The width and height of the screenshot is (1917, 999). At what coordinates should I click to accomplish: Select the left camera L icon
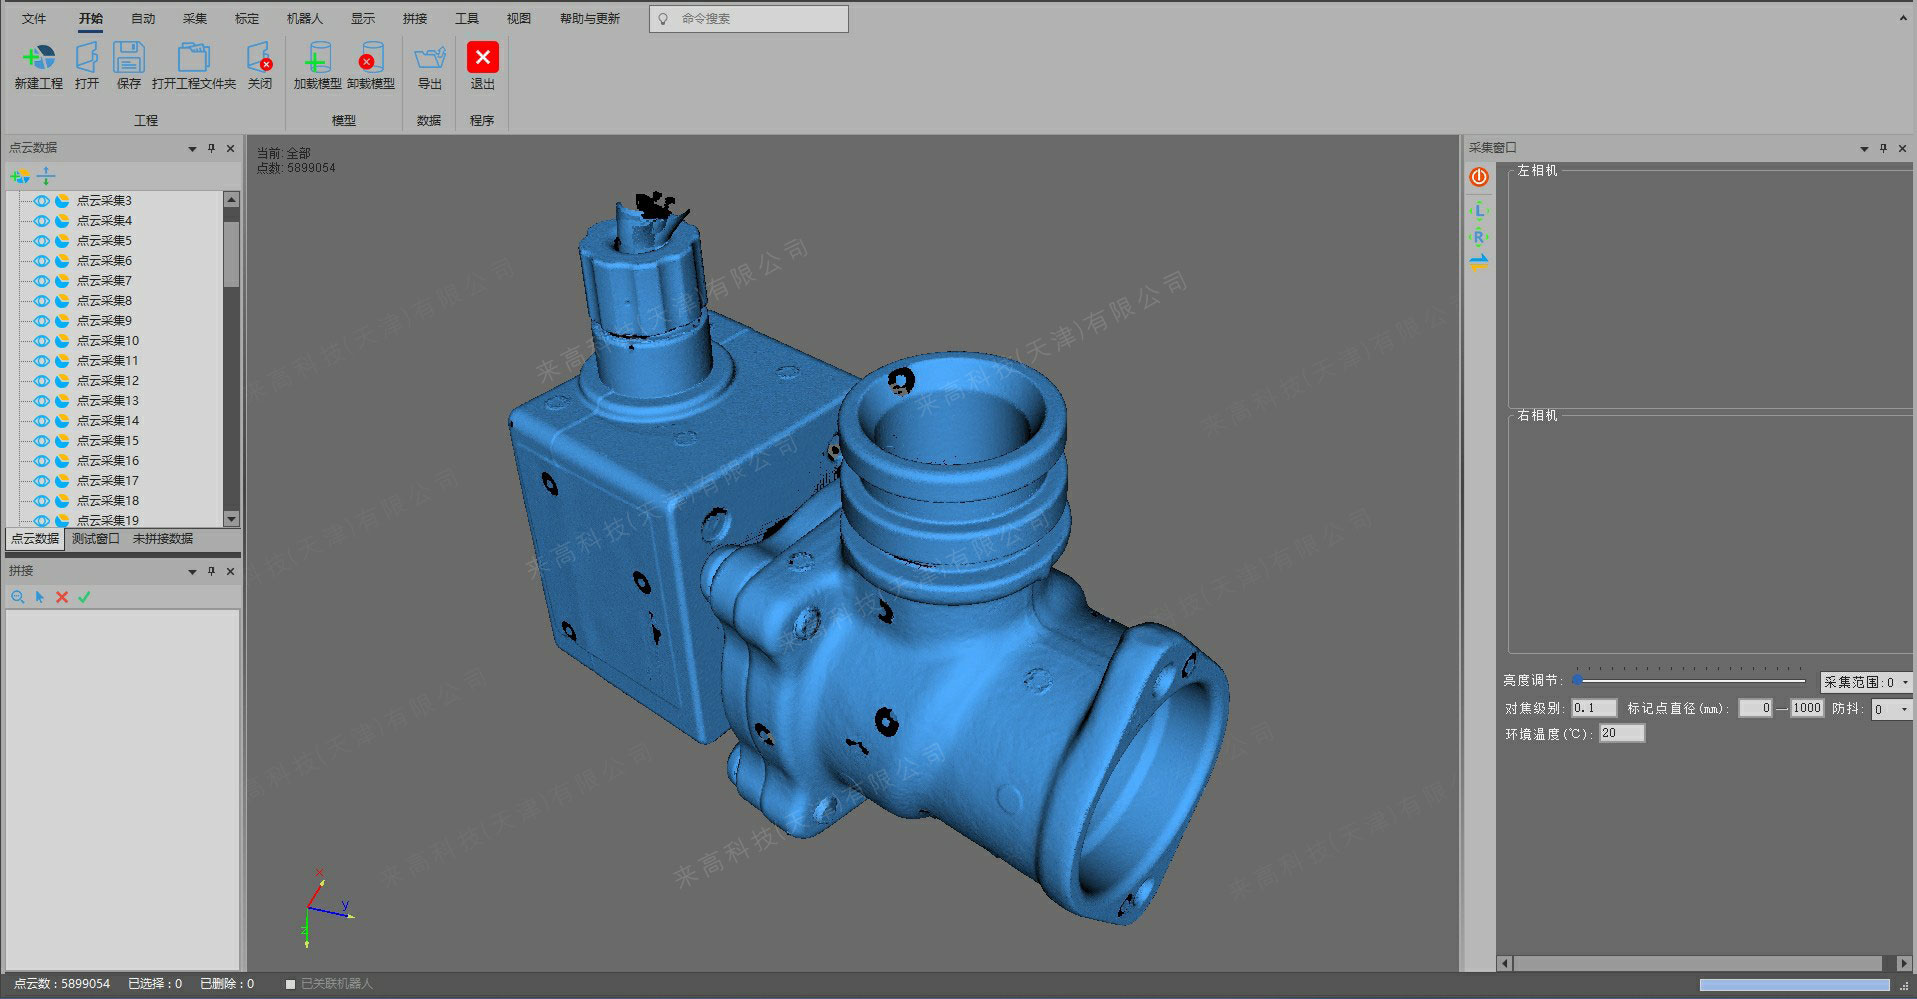tap(1479, 211)
